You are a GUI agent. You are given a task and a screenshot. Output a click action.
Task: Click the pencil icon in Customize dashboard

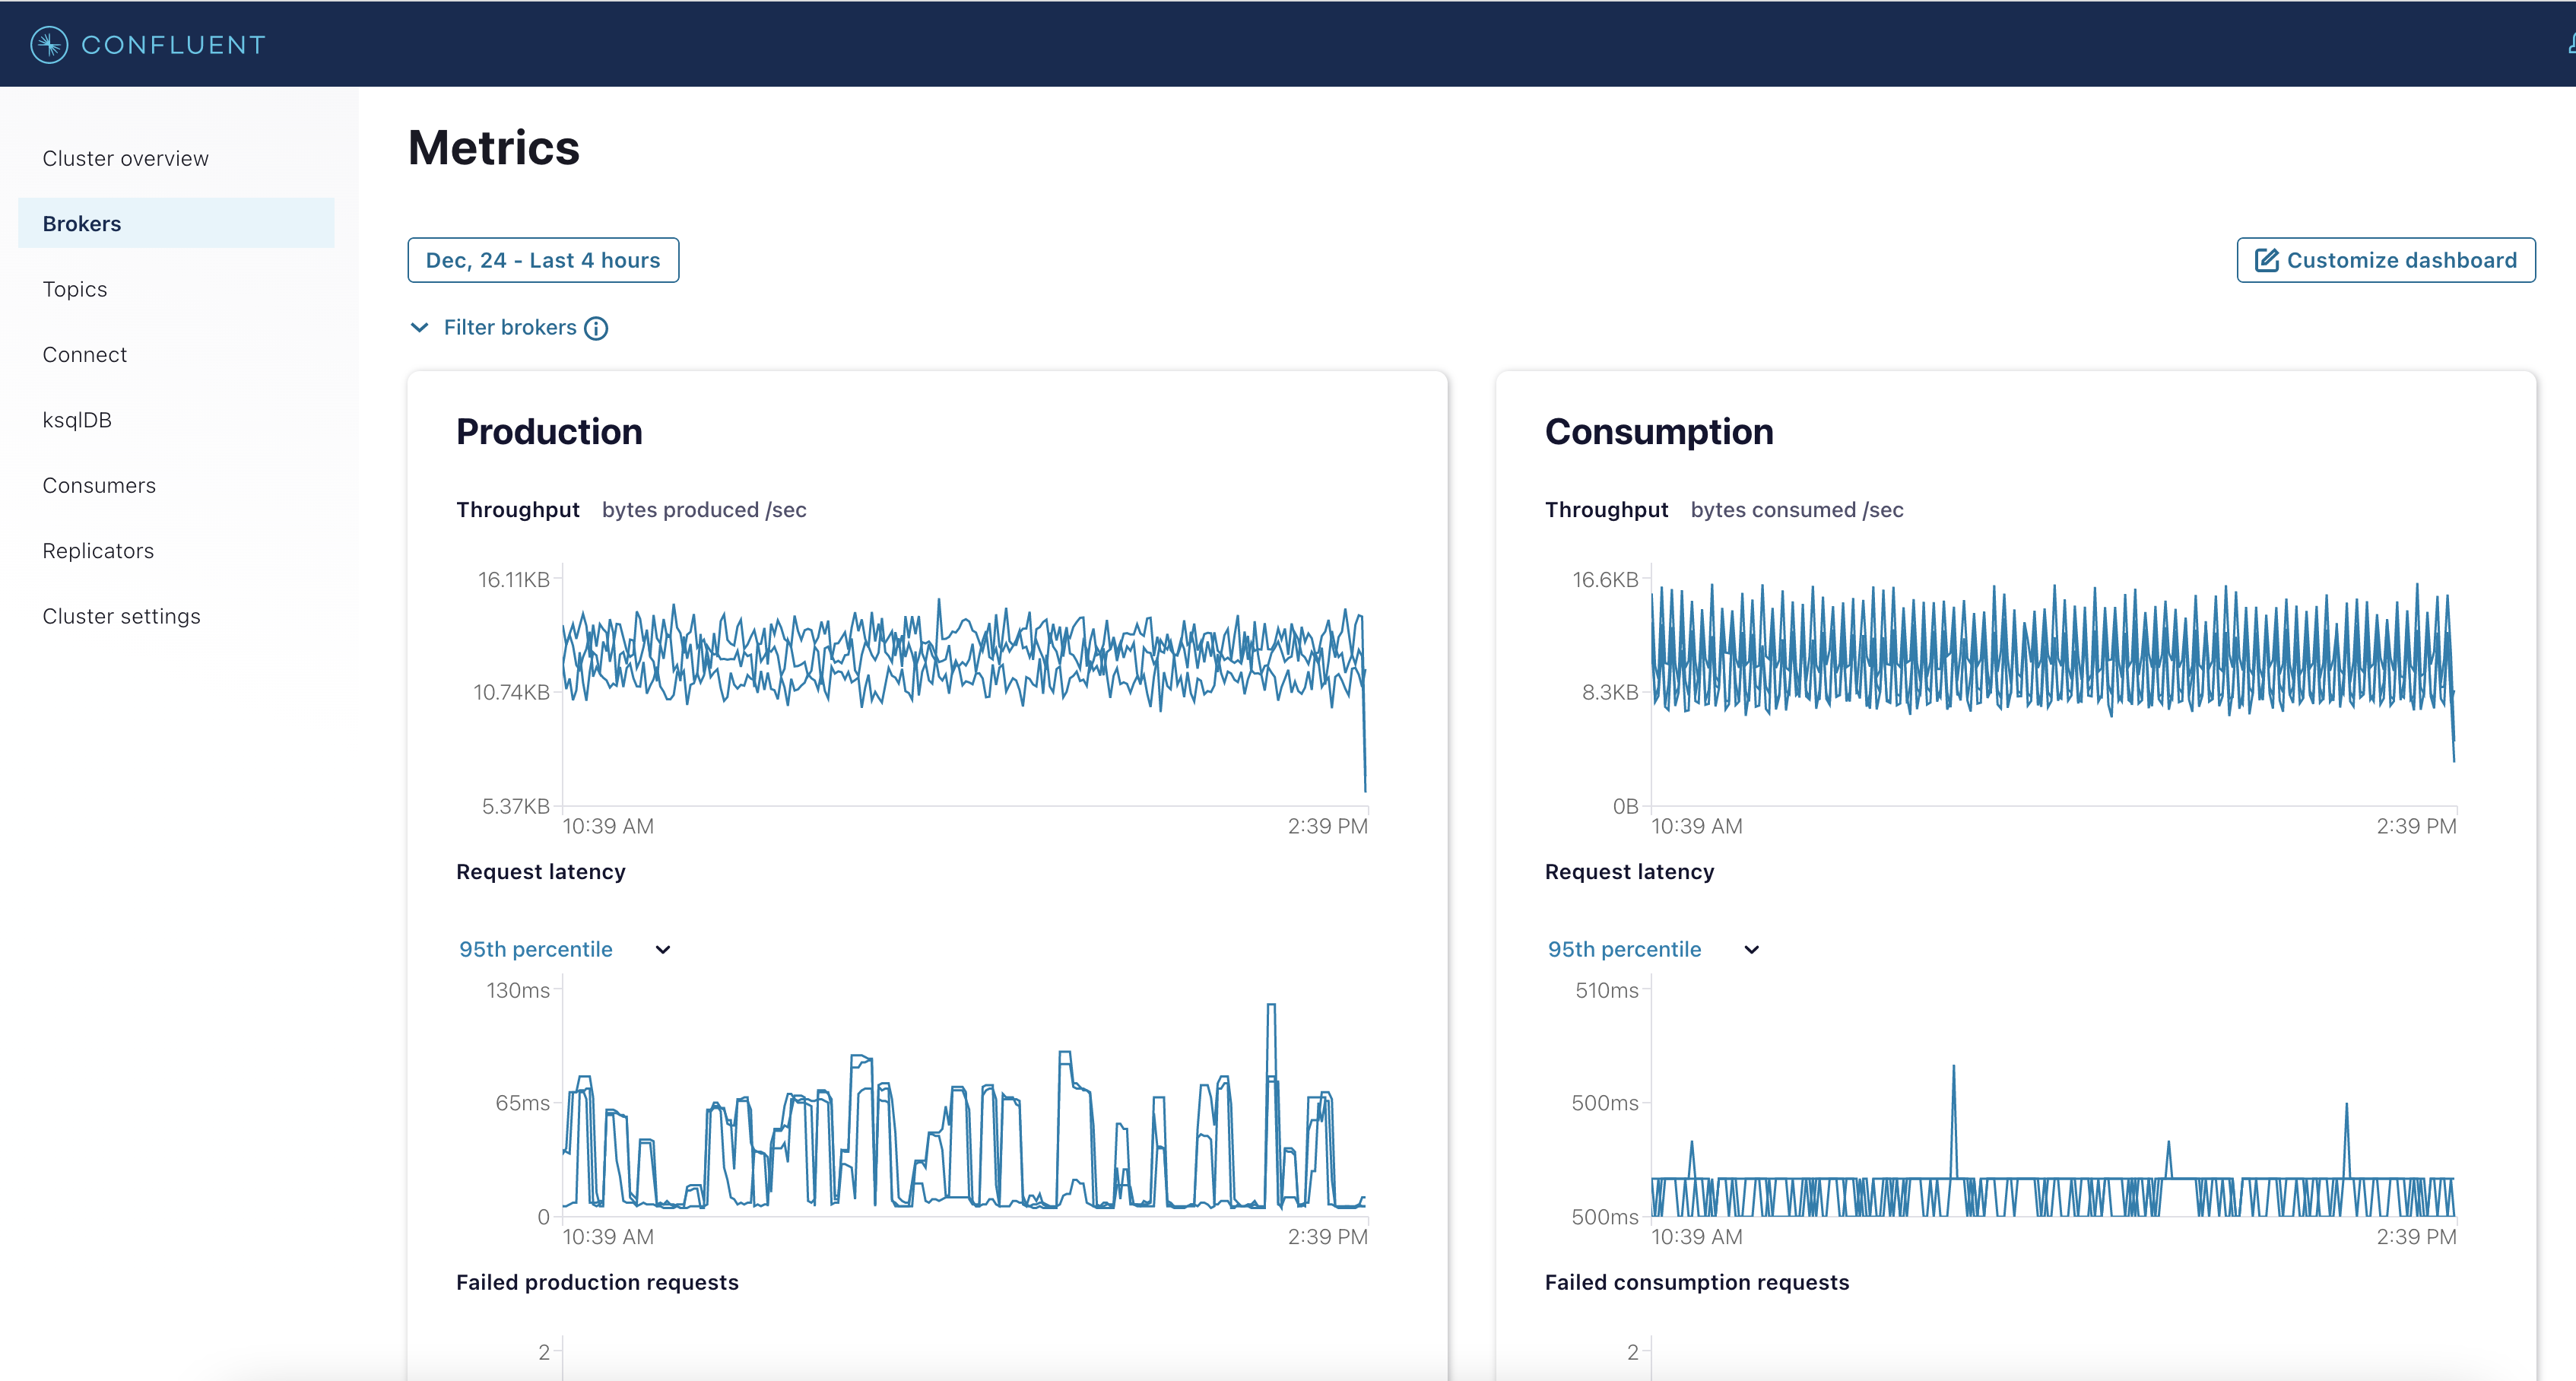[x=2266, y=260]
